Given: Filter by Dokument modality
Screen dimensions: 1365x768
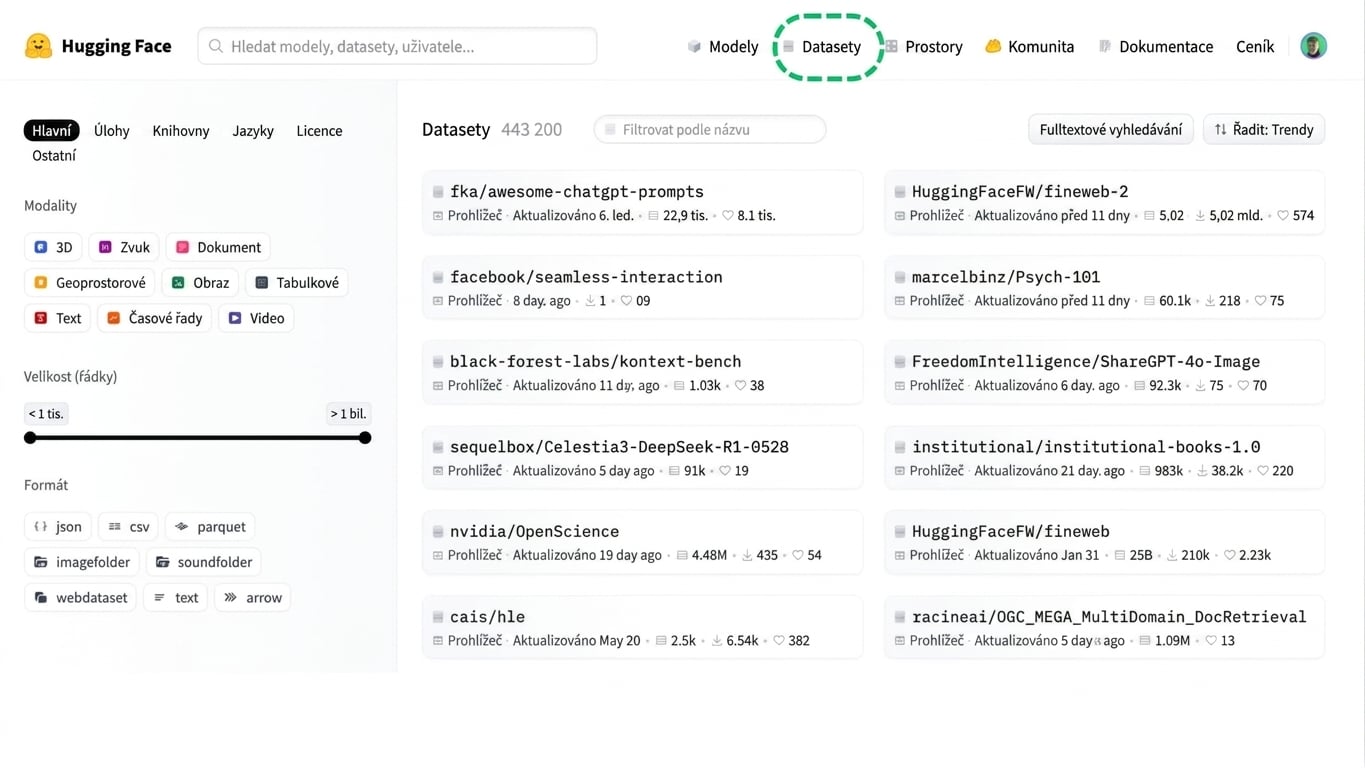Looking at the screenshot, I should tap(218, 247).
